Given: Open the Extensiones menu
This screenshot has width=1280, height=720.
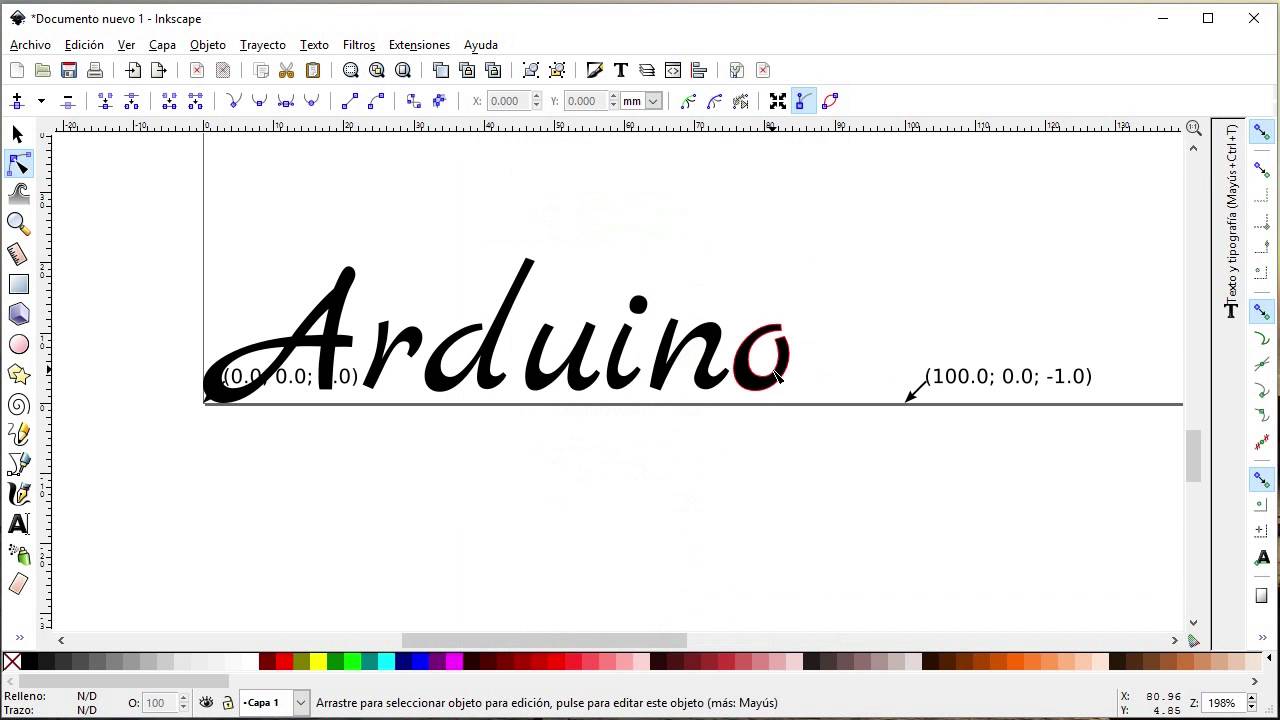Looking at the screenshot, I should click(x=419, y=45).
